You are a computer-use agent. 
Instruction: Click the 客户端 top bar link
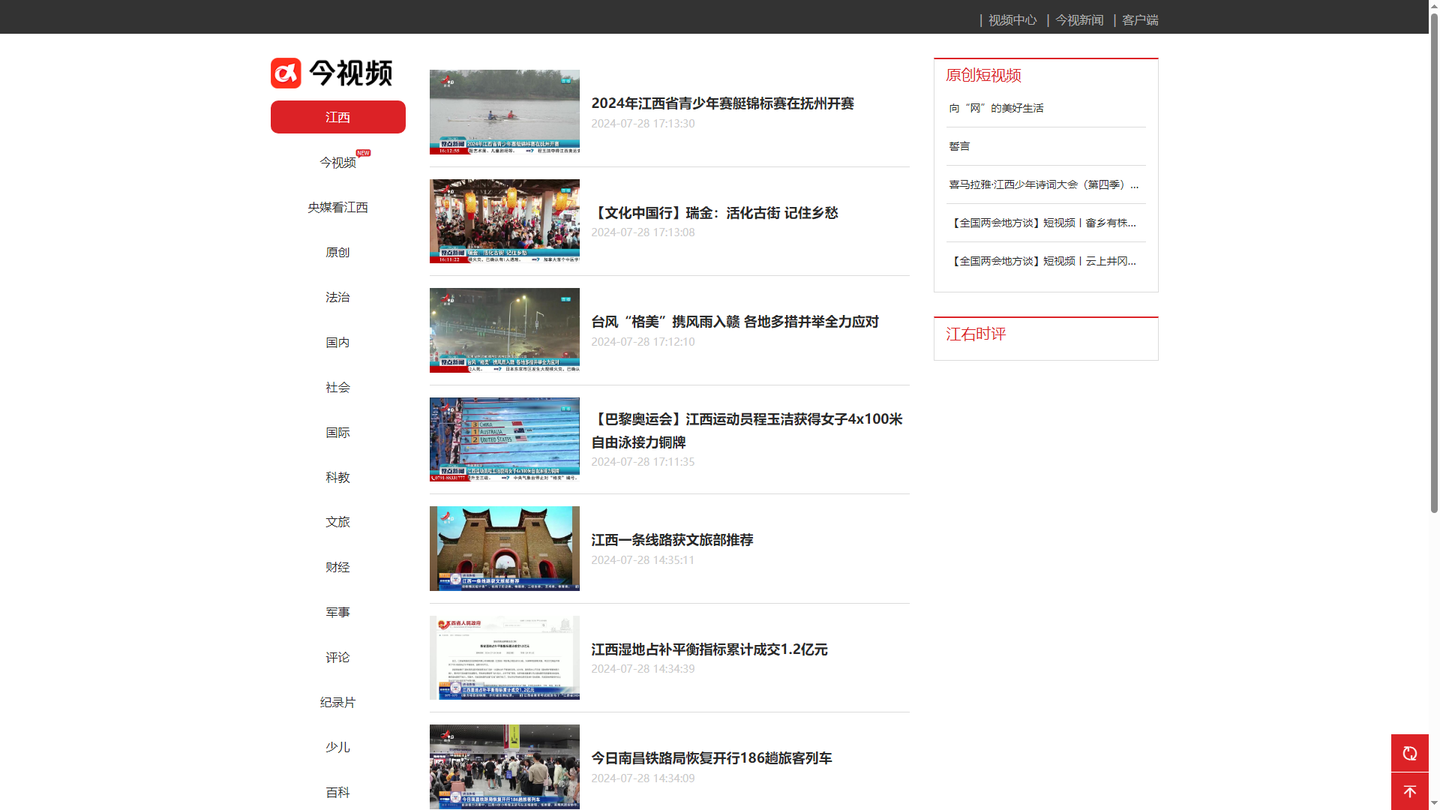pyautogui.click(x=1140, y=20)
